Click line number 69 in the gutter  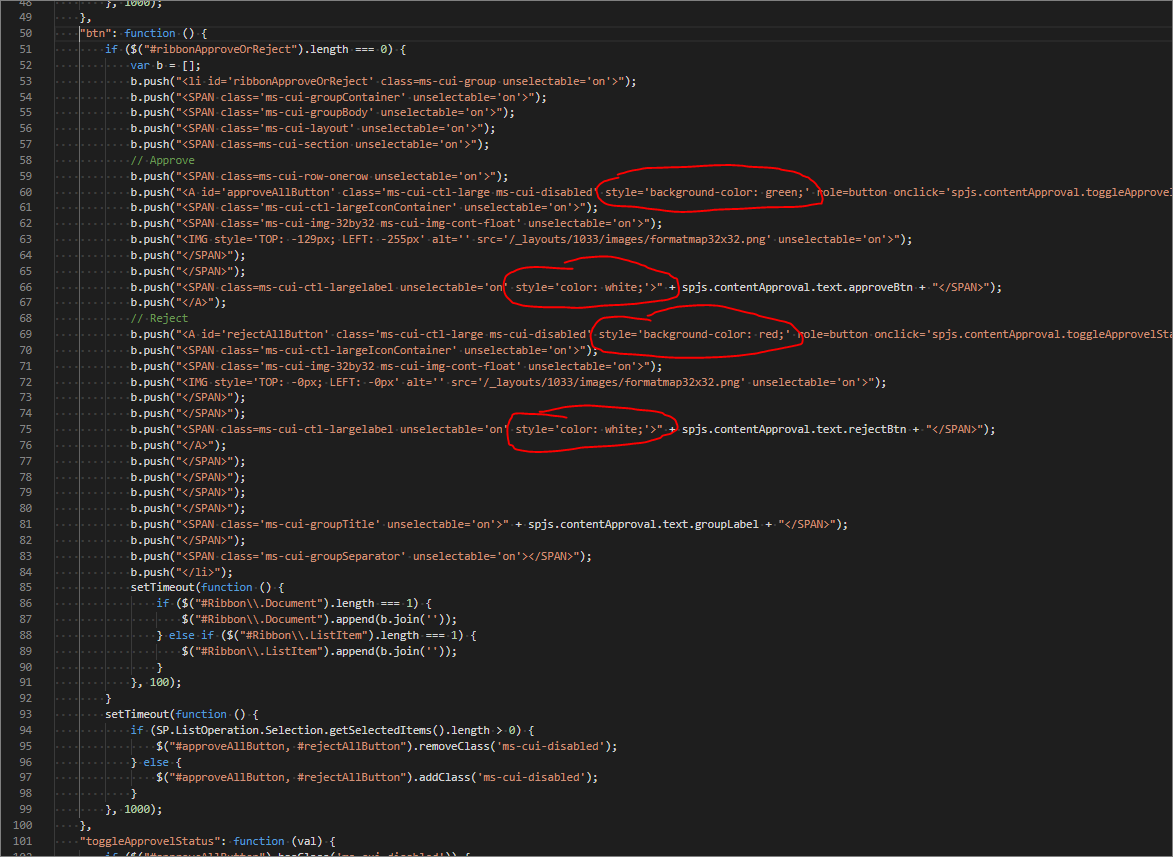pyautogui.click(x=26, y=334)
